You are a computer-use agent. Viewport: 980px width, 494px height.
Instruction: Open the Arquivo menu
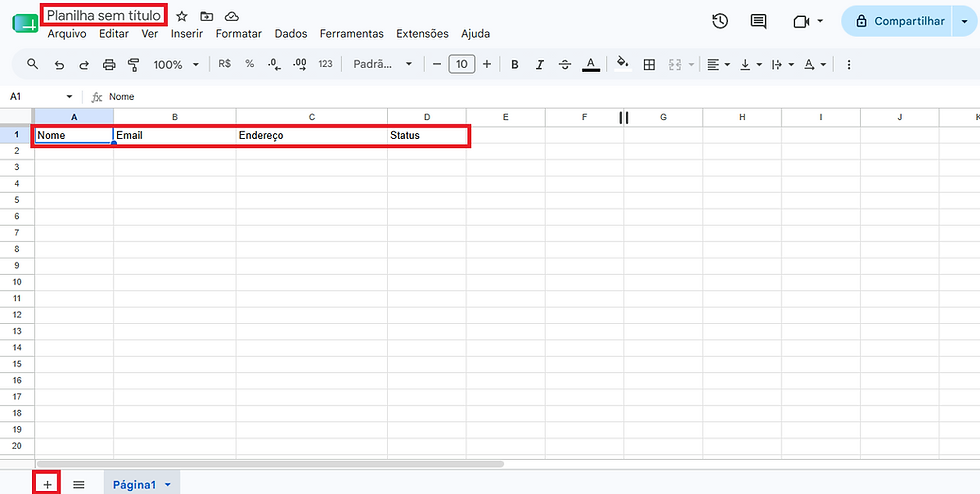pos(67,34)
